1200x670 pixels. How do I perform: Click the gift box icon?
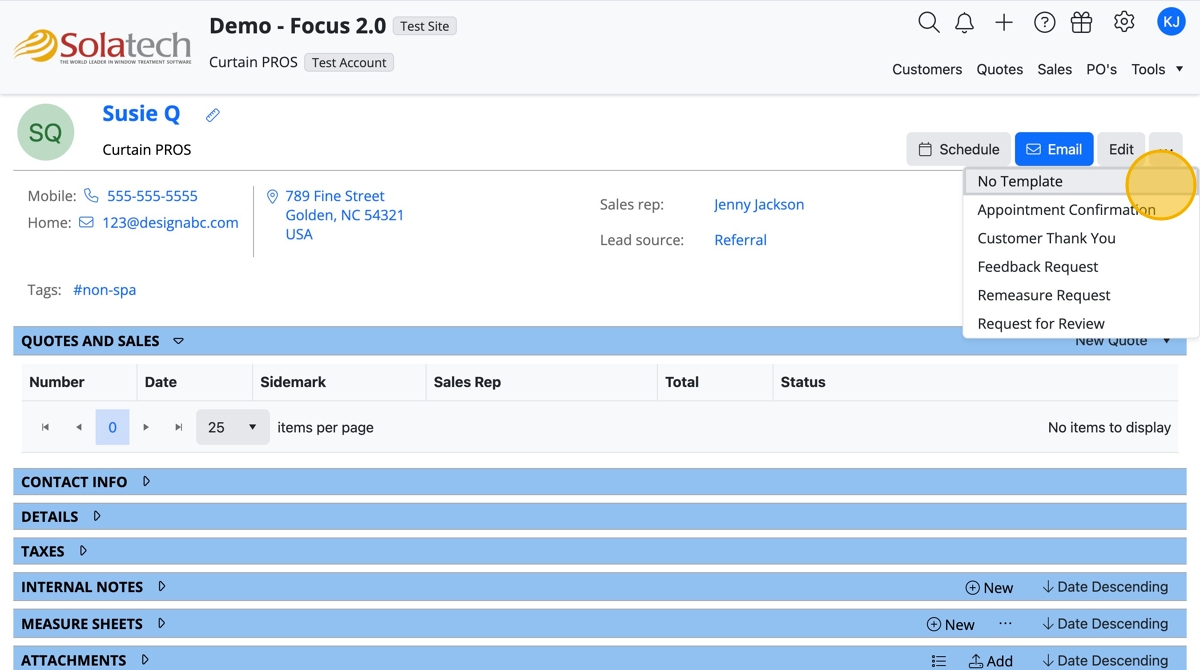click(x=1081, y=22)
